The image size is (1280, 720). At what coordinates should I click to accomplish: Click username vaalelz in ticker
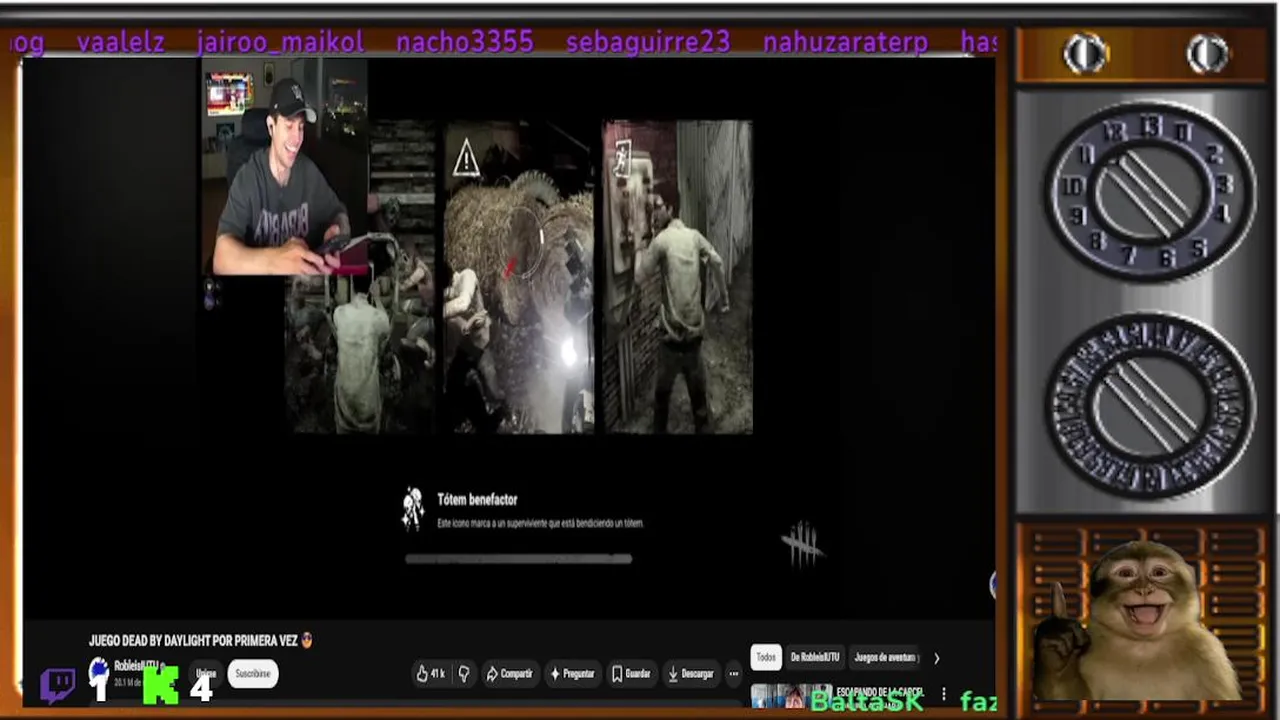pyautogui.click(x=120, y=42)
